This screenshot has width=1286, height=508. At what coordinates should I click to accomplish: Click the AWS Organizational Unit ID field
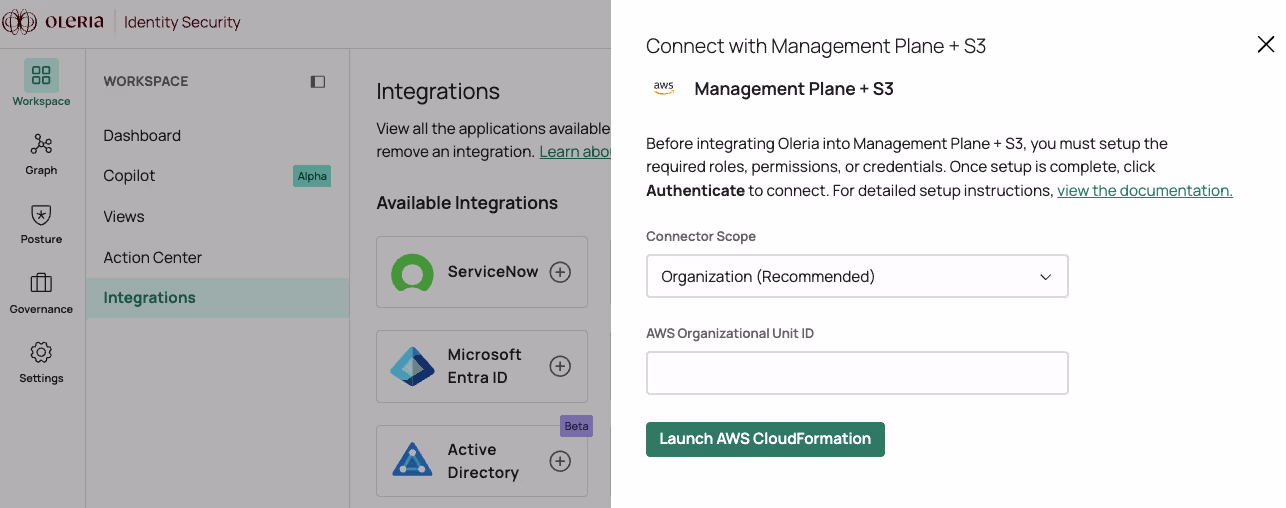(x=857, y=373)
